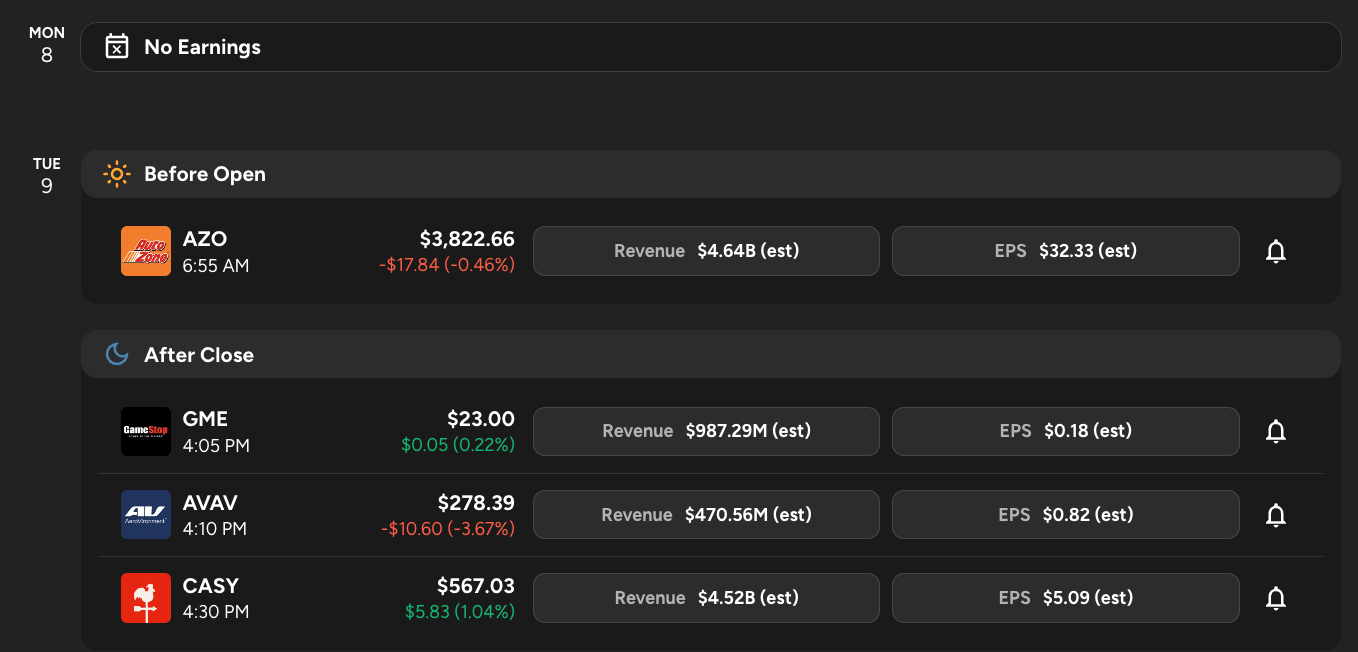The width and height of the screenshot is (1358, 652).
Task: Select the Tuesday 9 date label
Action: [x=46, y=176]
